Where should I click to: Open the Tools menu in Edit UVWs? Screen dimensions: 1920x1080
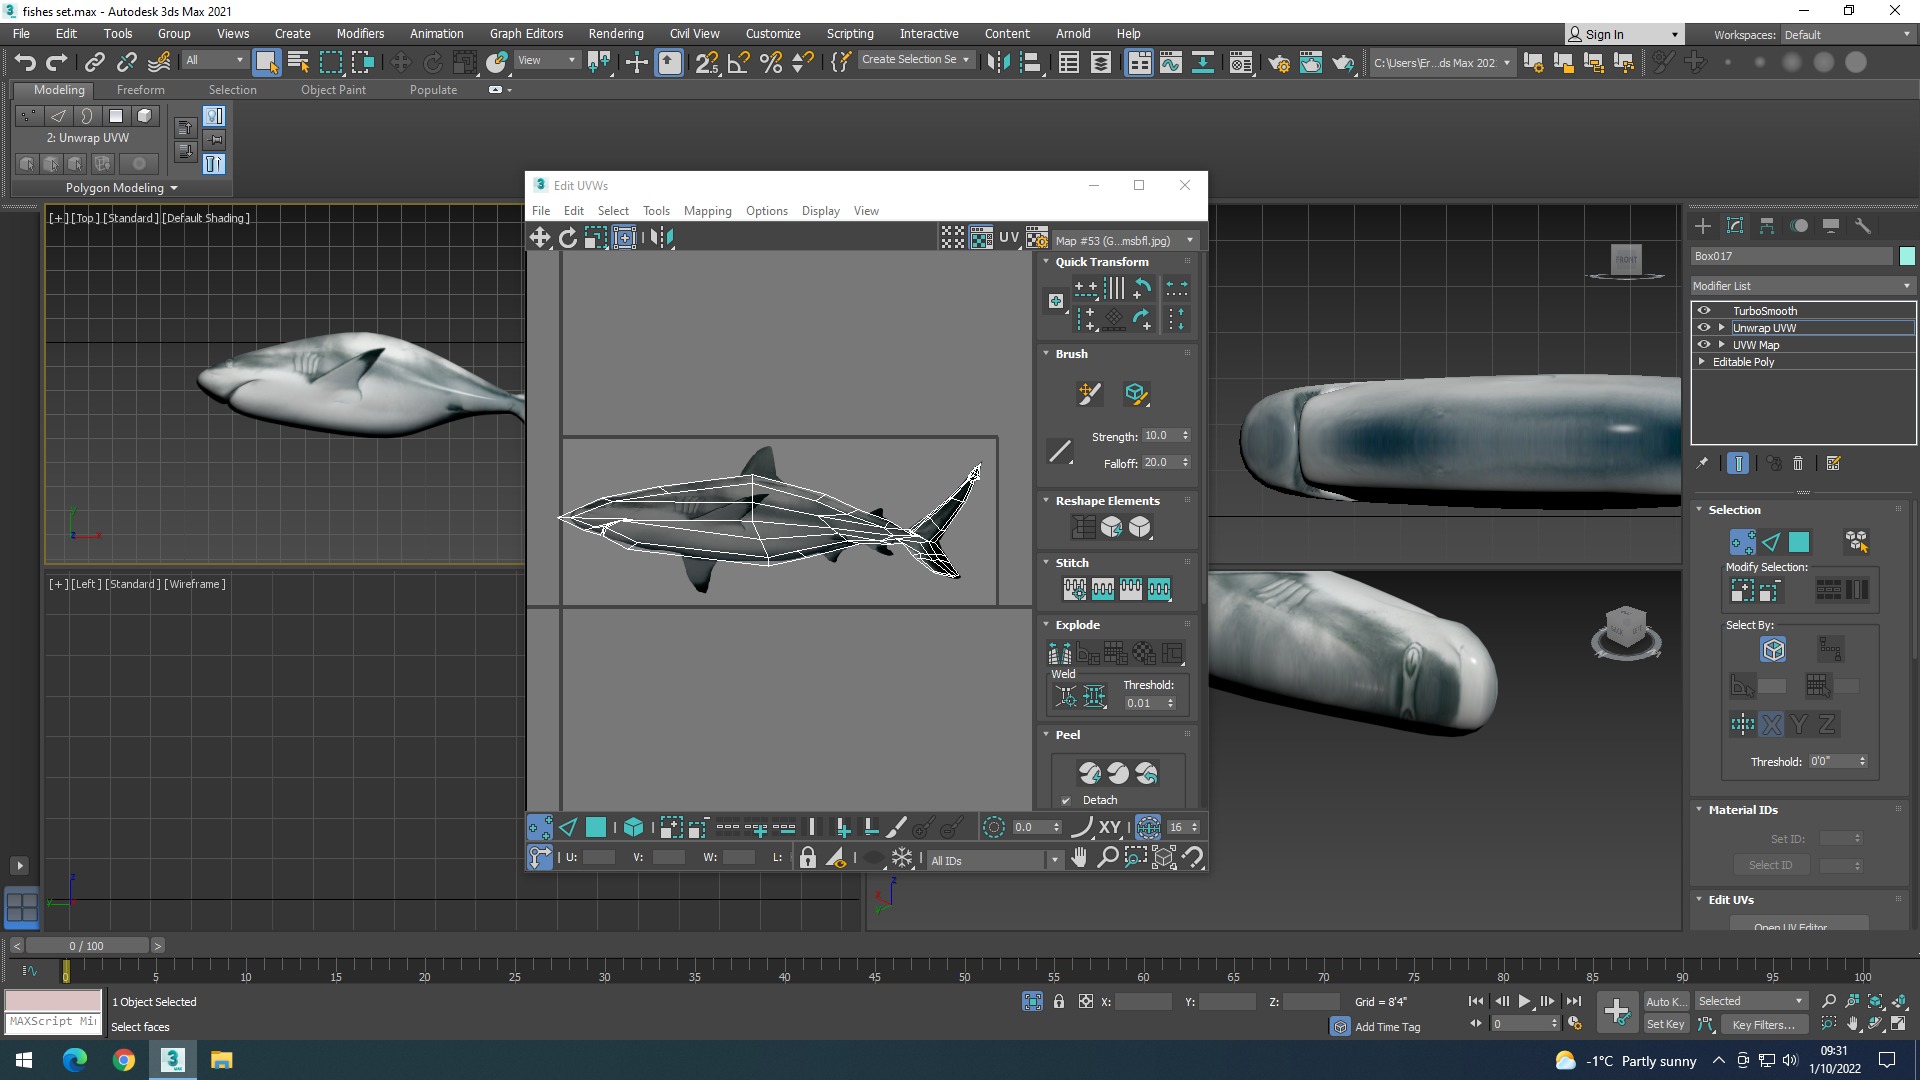656,211
